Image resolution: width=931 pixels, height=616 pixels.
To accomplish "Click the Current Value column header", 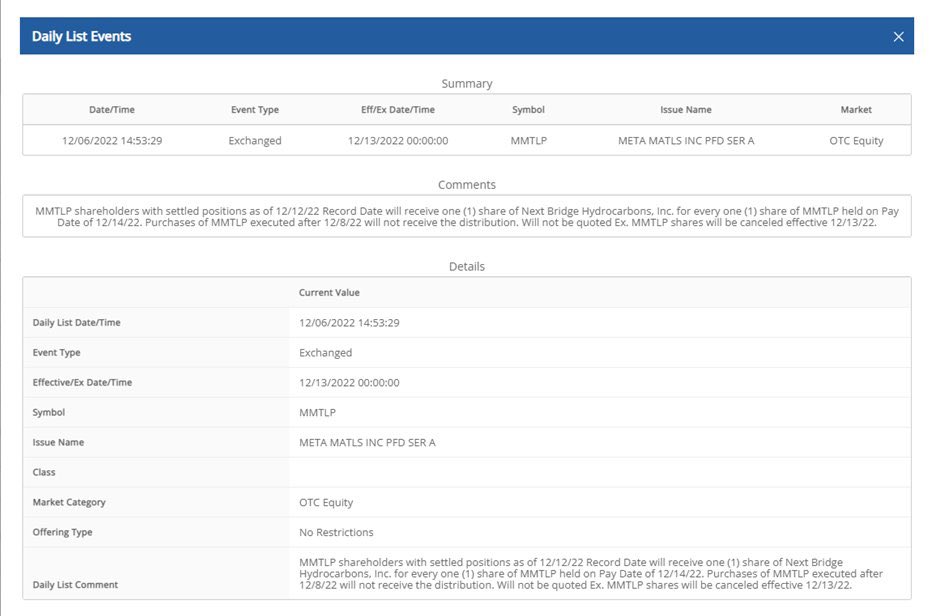I will pyautogui.click(x=329, y=292).
